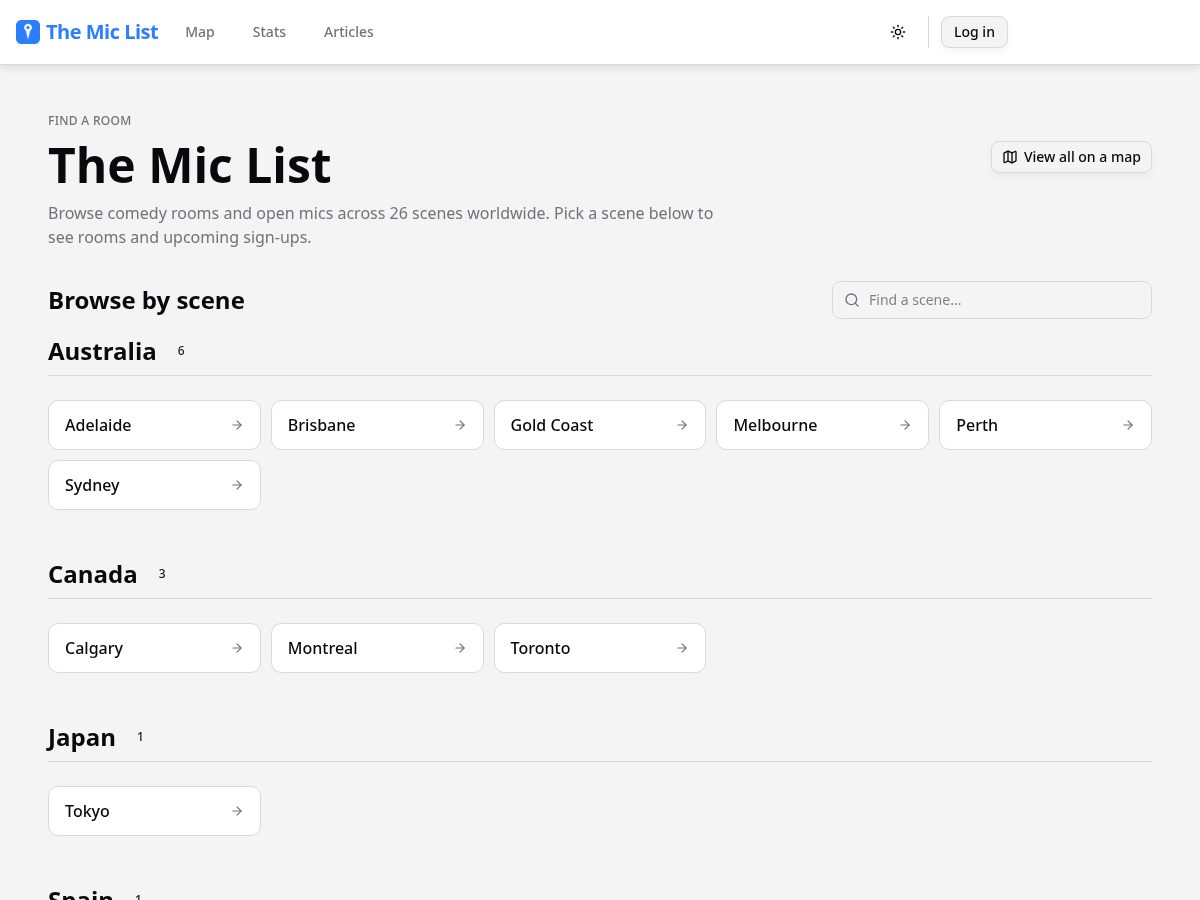The height and width of the screenshot is (900, 1200).
Task: Click the arrow icon on Sydney card
Action: (237, 485)
